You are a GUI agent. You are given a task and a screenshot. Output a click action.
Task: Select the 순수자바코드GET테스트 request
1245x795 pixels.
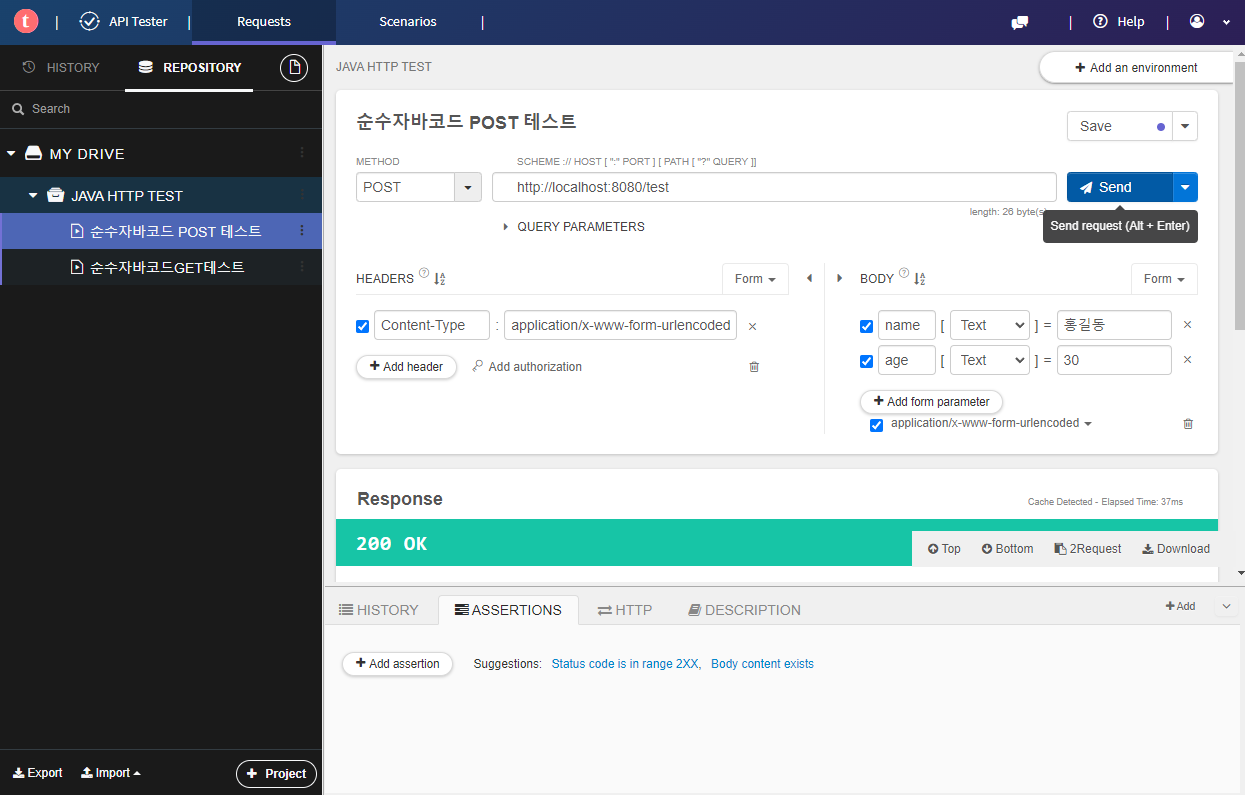[167, 267]
